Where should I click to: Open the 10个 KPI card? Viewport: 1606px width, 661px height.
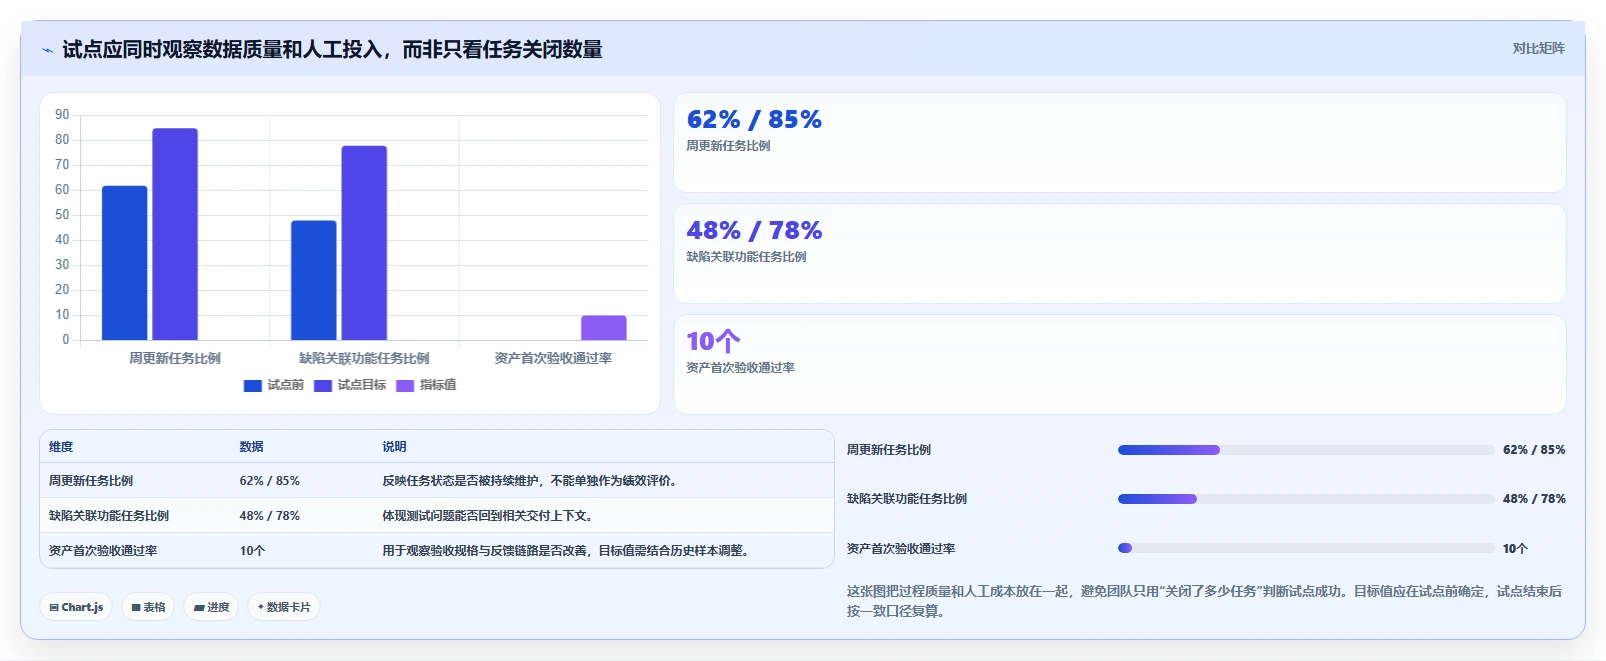pyautogui.click(x=1120, y=365)
